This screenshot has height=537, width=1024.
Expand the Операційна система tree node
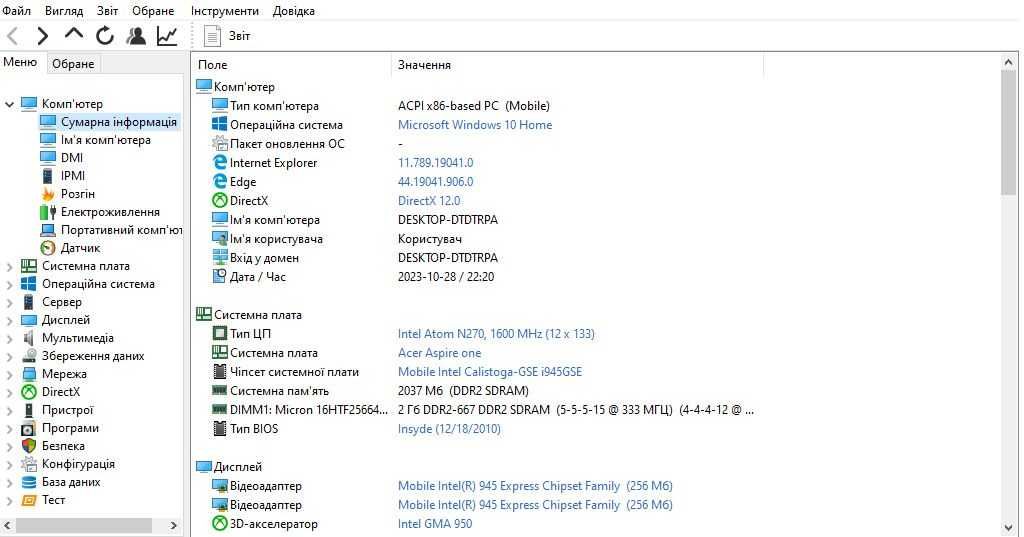(x=9, y=284)
